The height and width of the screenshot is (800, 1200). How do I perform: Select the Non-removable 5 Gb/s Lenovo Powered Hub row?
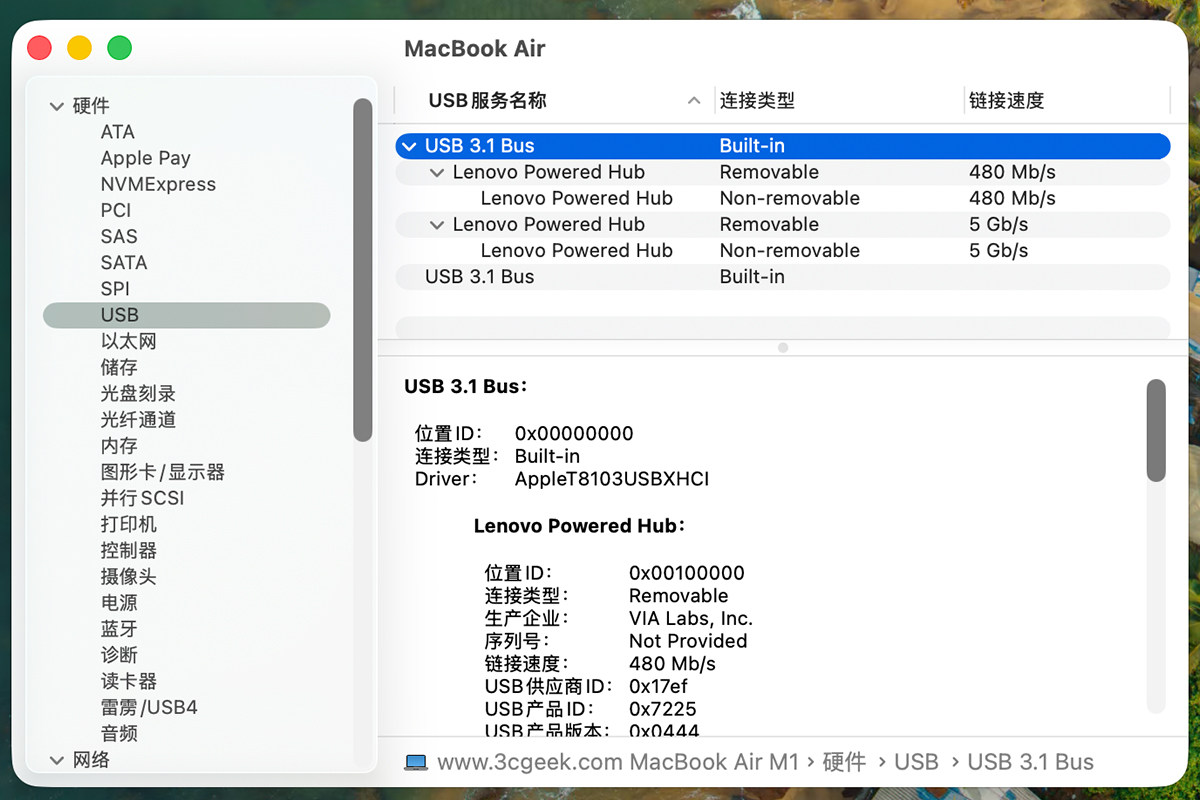[x=783, y=251]
